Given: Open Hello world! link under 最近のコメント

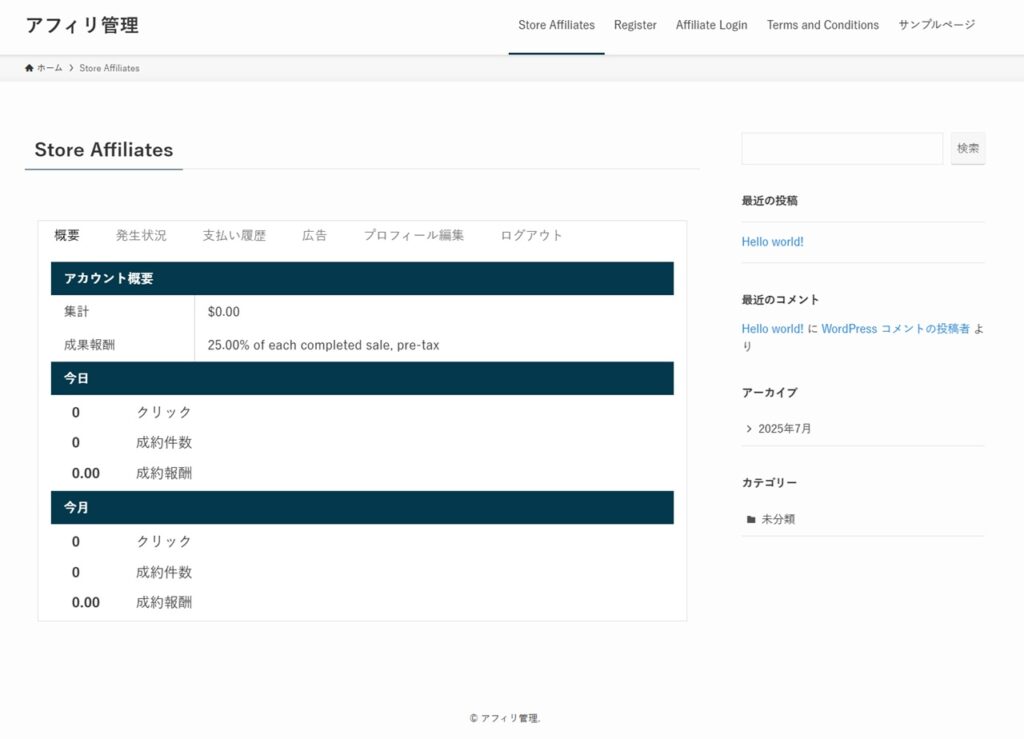Looking at the screenshot, I should 772,329.
